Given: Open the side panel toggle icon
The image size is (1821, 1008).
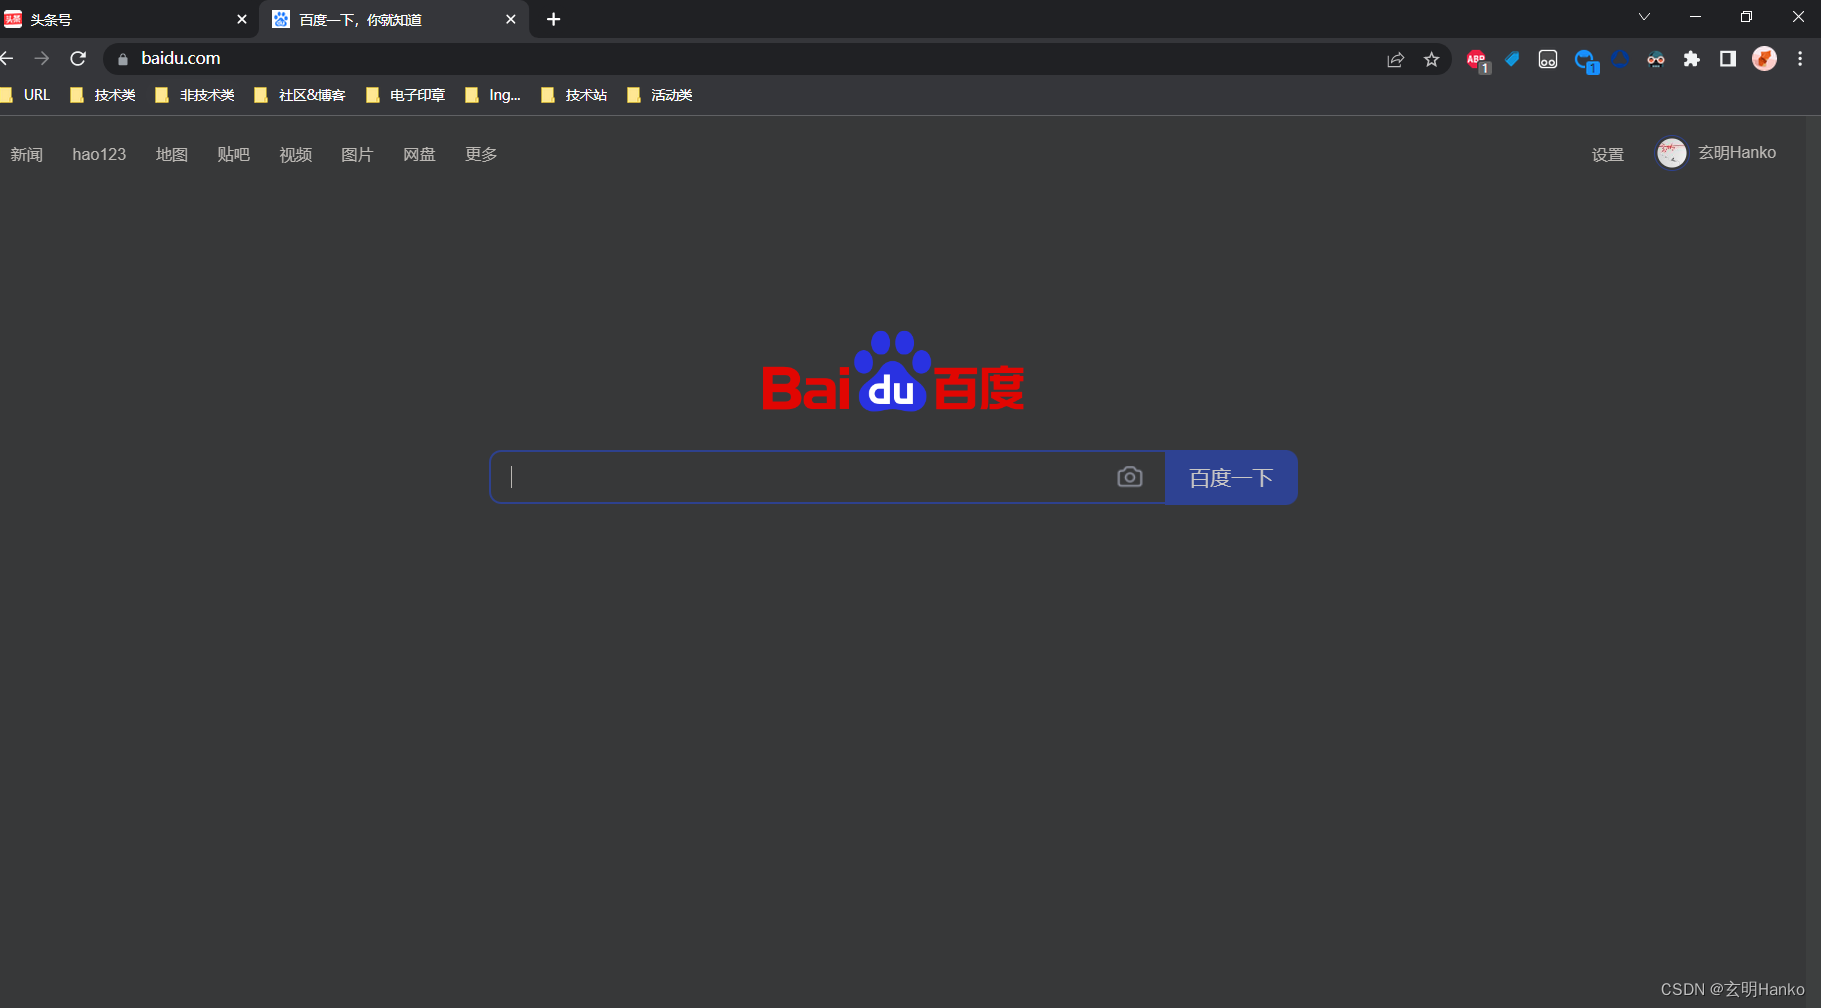Looking at the screenshot, I should click(1727, 59).
